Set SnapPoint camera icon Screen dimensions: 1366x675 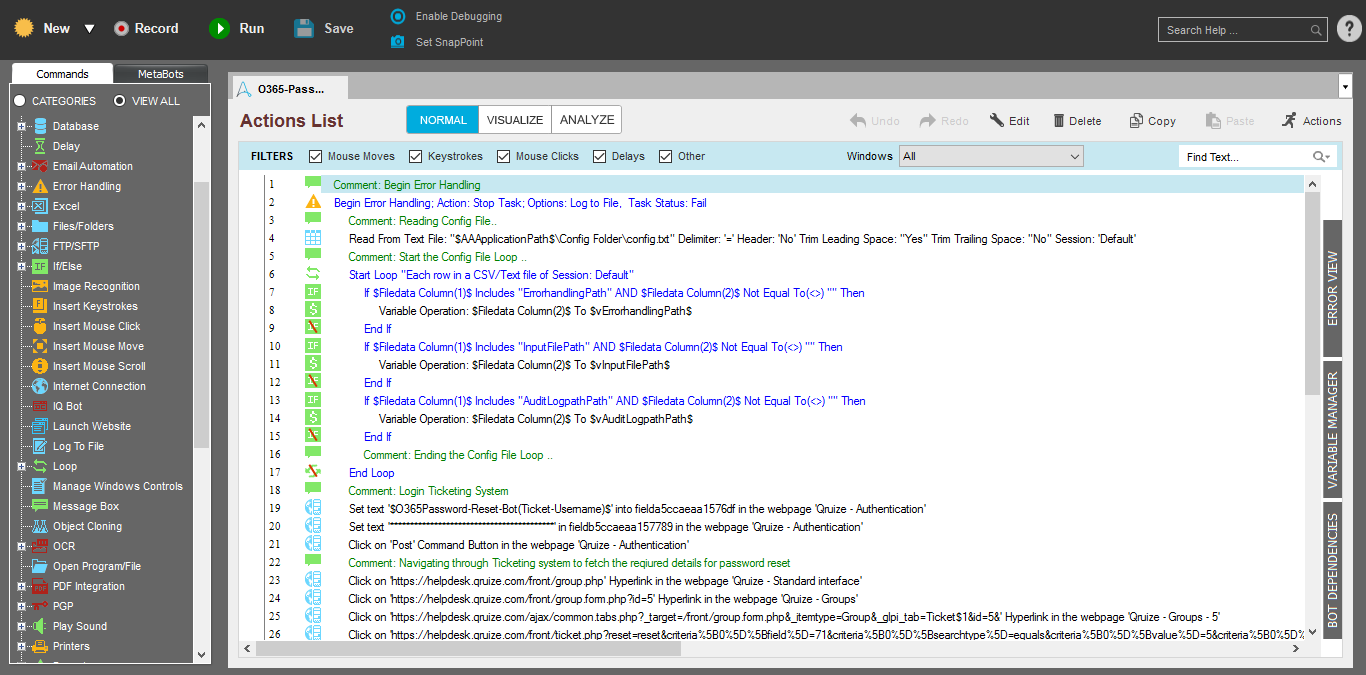(398, 42)
